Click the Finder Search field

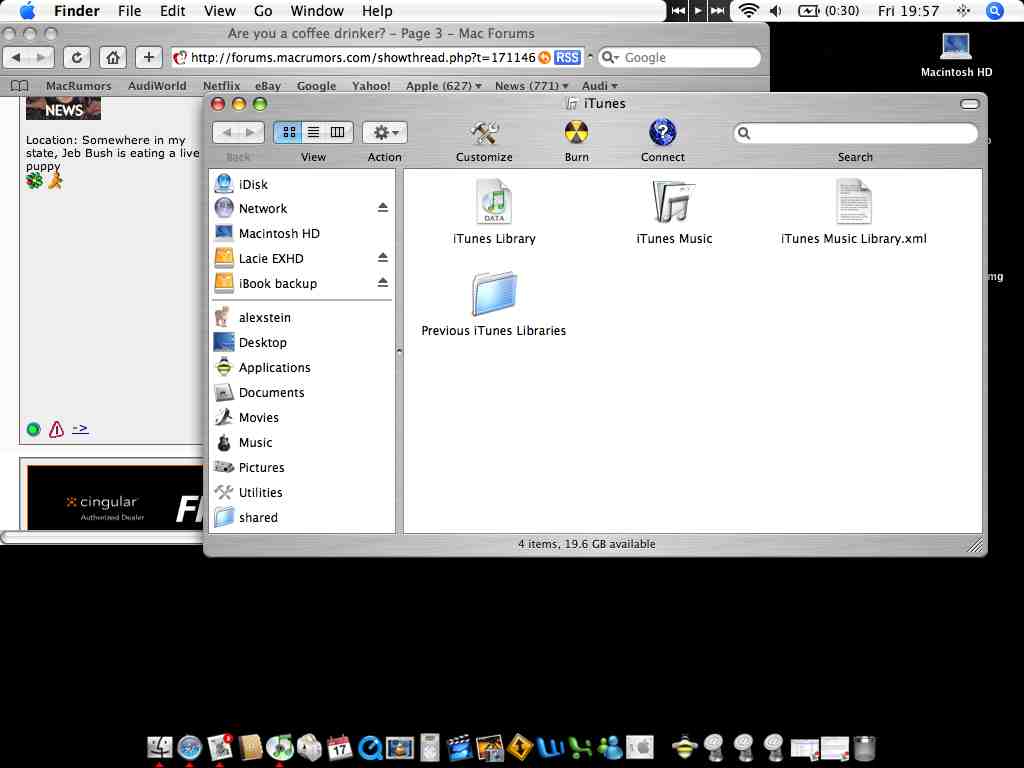856,133
